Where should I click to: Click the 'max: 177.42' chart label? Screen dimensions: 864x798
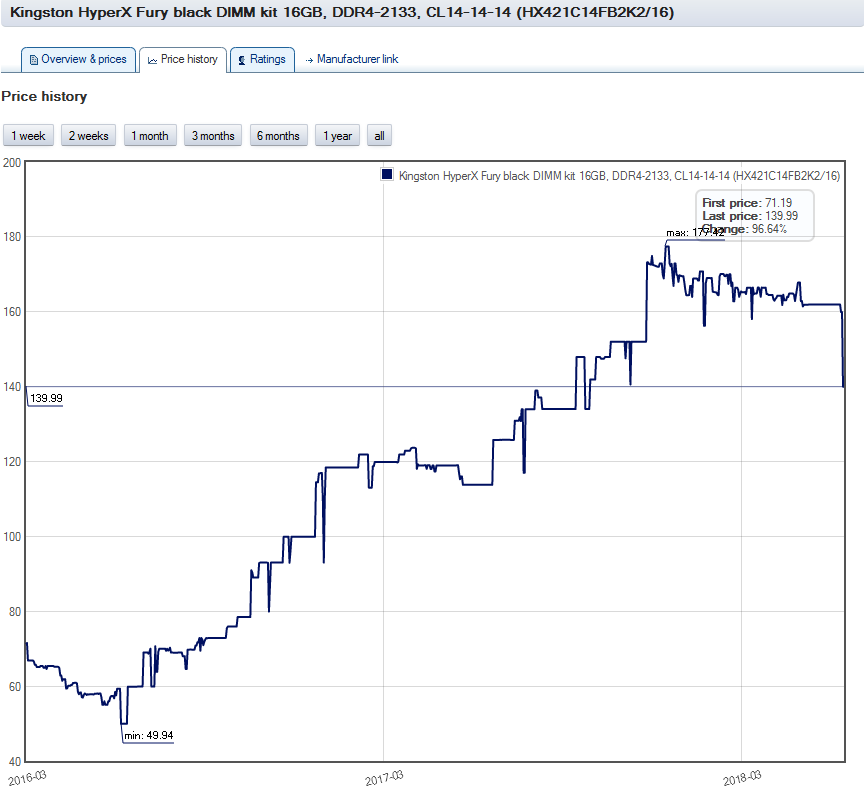pos(695,233)
